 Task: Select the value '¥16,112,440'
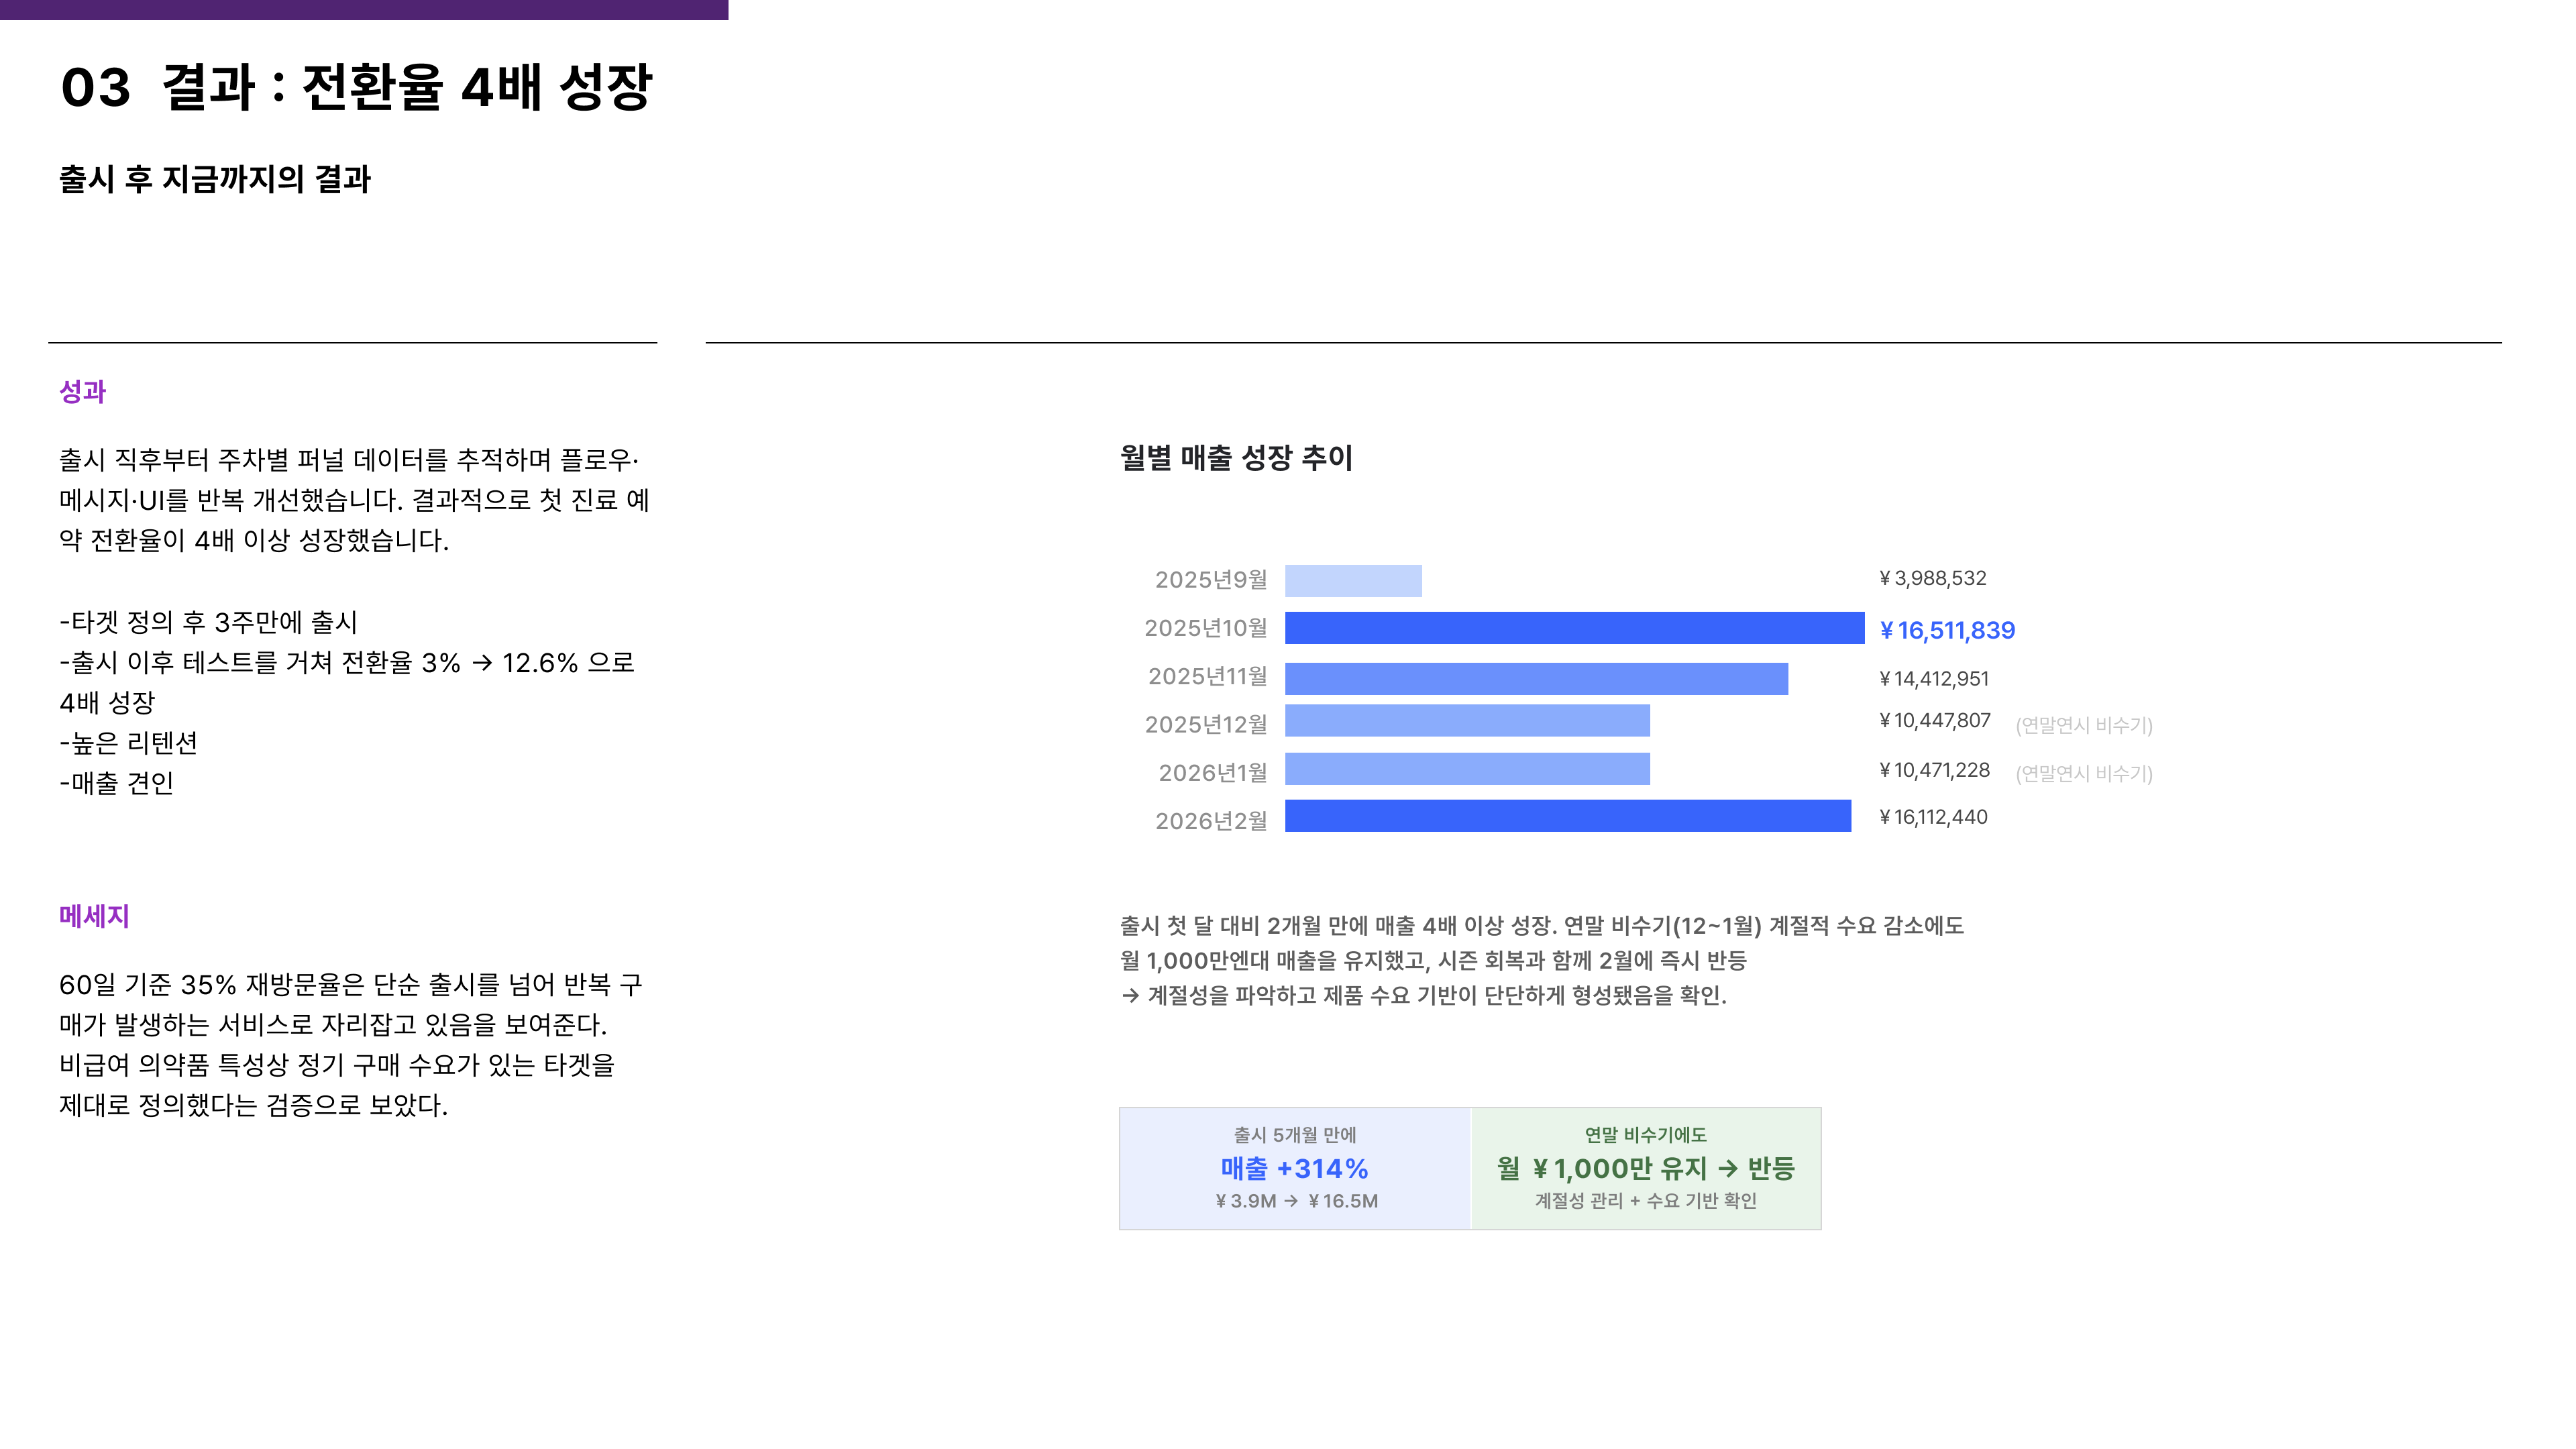click(x=1933, y=817)
